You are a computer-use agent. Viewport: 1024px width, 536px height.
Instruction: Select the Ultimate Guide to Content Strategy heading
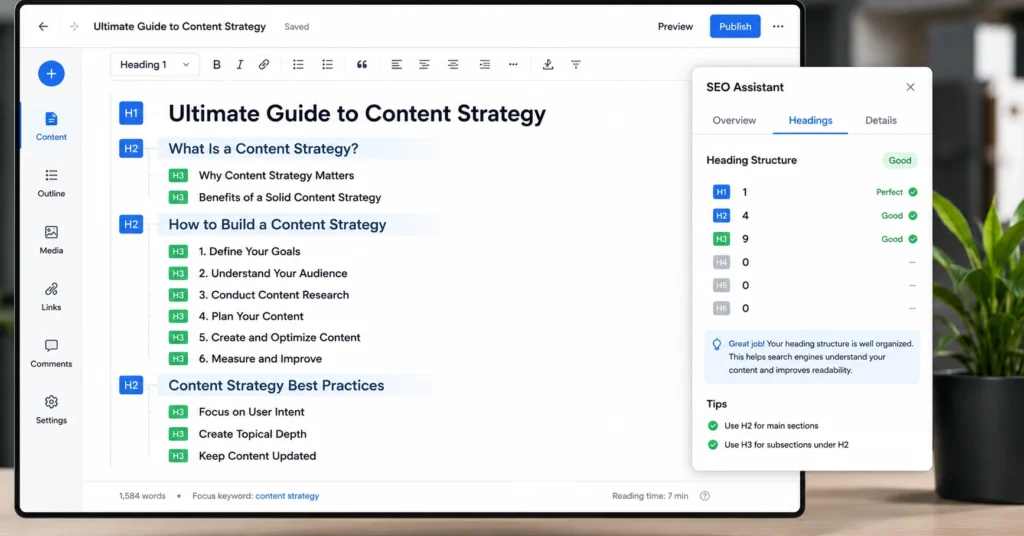(x=357, y=114)
